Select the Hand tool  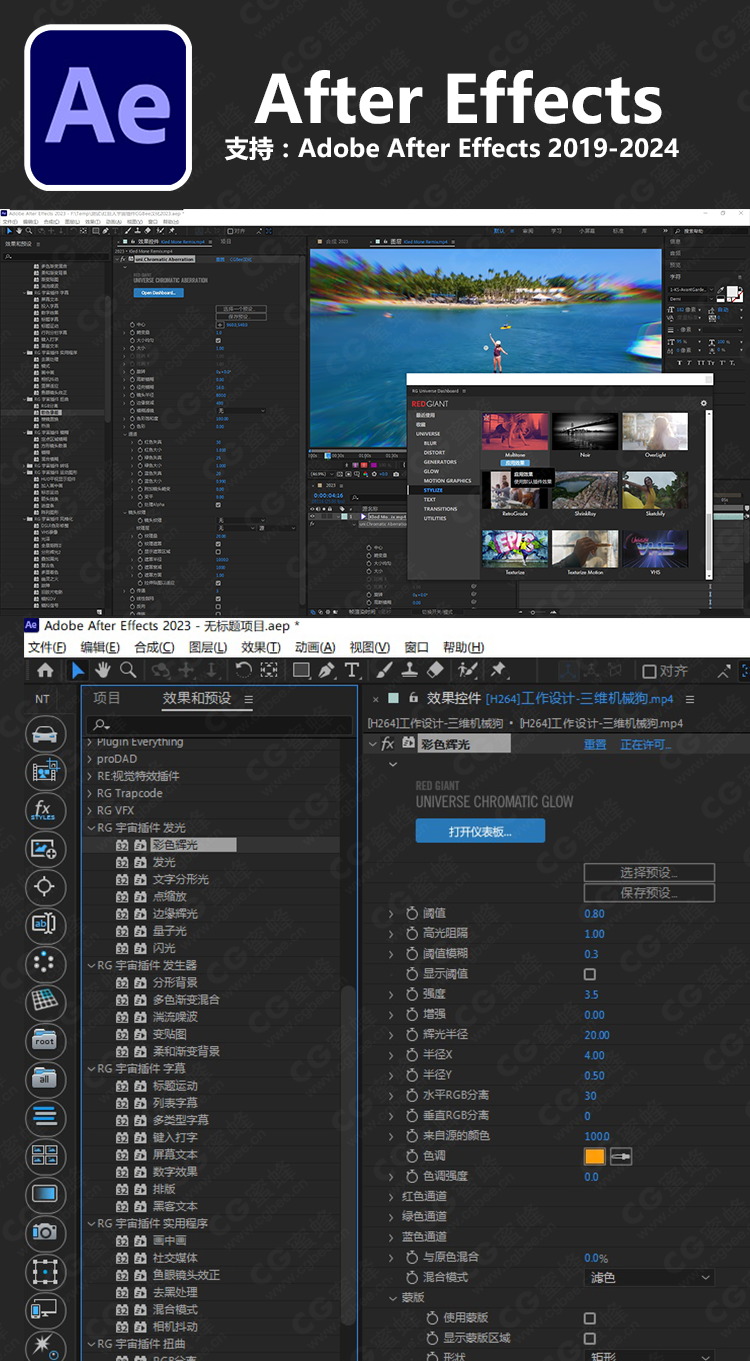tap(104, 671)
